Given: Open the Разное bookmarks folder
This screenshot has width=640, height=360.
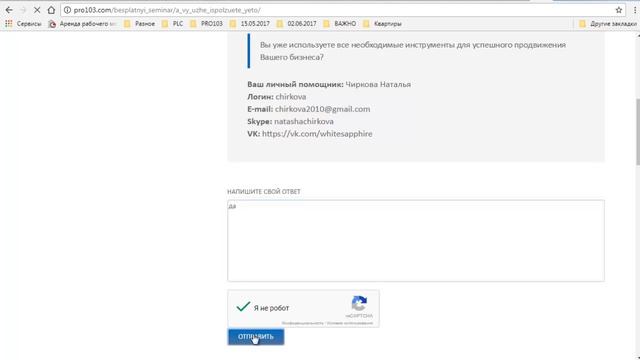Looking at the screenshot, I should tap(140, 24).
